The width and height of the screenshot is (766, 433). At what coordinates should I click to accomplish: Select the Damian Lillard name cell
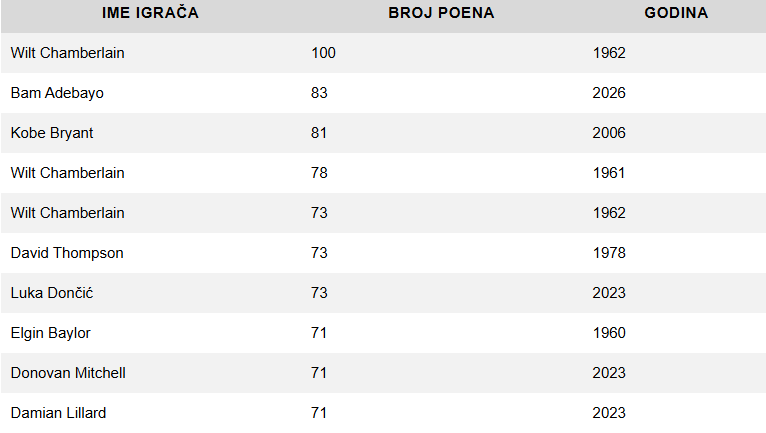(58, 413)
